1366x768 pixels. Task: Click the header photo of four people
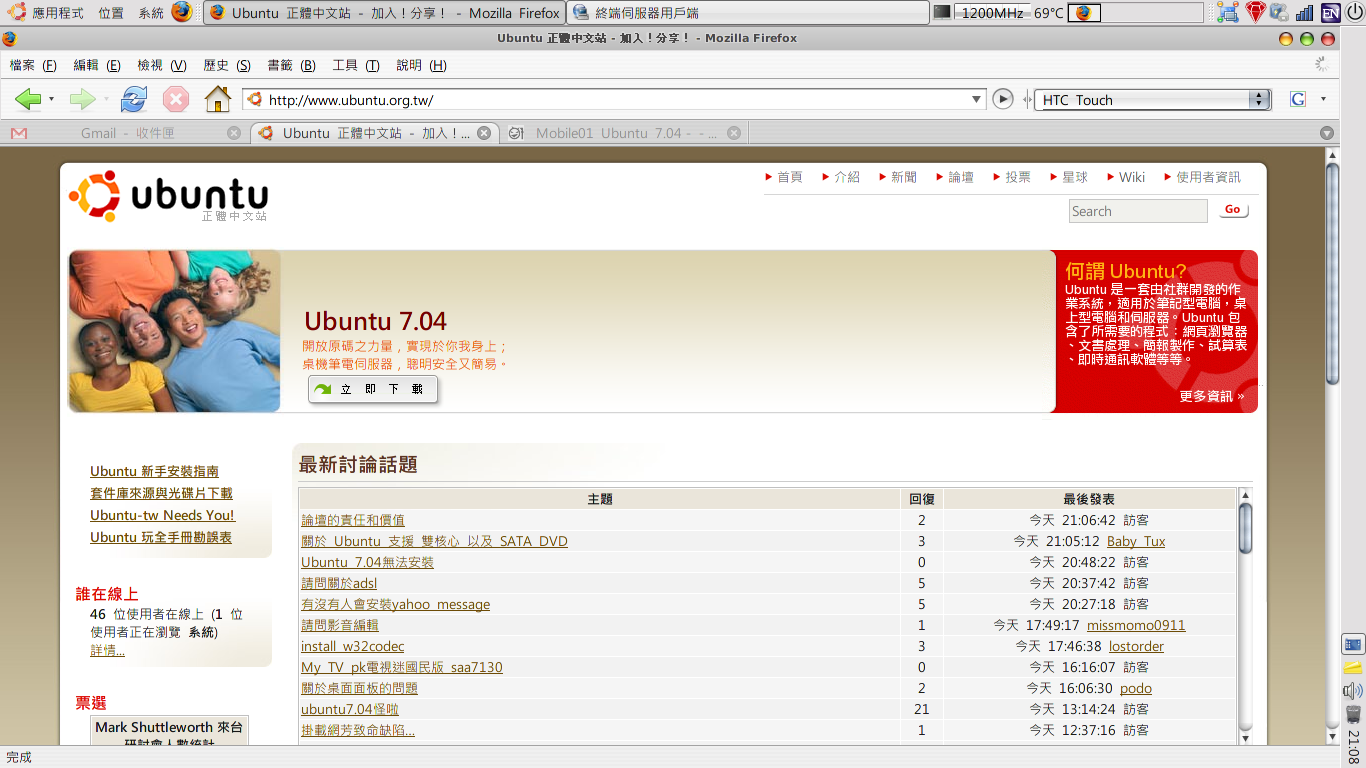(x=174, y=331)
